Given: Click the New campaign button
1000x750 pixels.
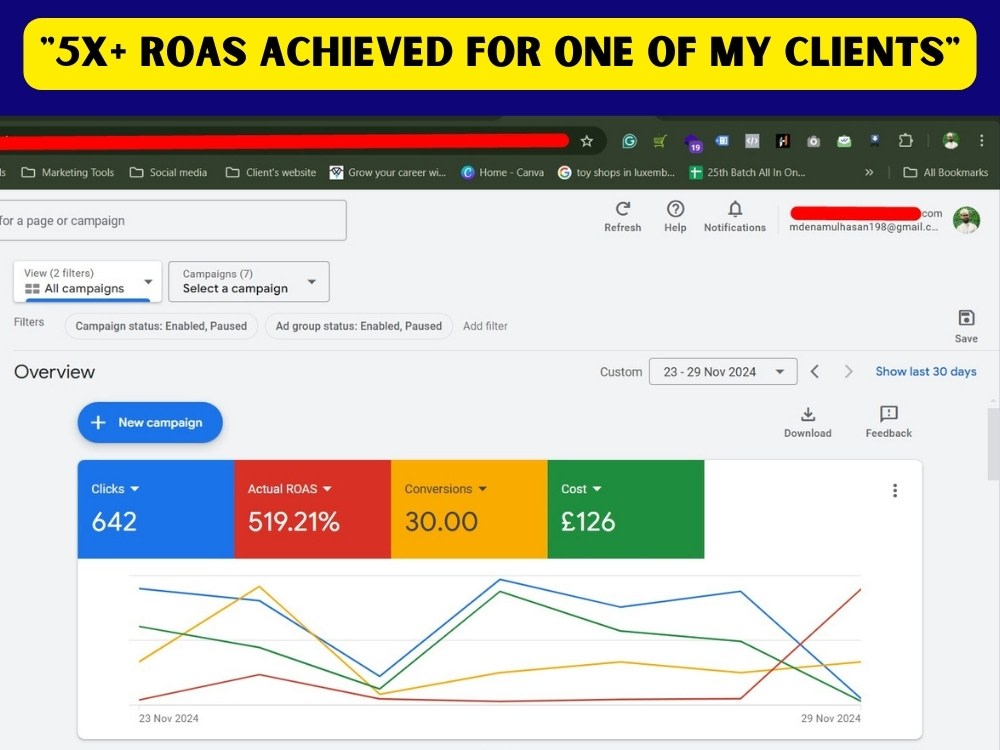Looking at the screenshot, I should point(150,422).
